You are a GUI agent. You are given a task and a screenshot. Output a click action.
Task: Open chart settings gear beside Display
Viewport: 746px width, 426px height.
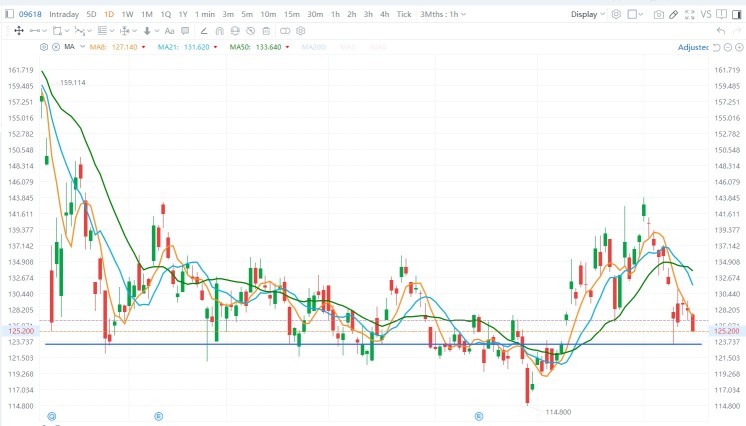pyautogui.click(x=615, y=15)
